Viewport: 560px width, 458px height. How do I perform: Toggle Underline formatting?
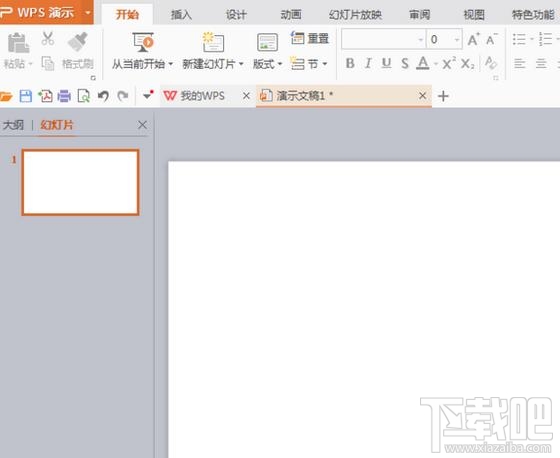tap(386, 64)
